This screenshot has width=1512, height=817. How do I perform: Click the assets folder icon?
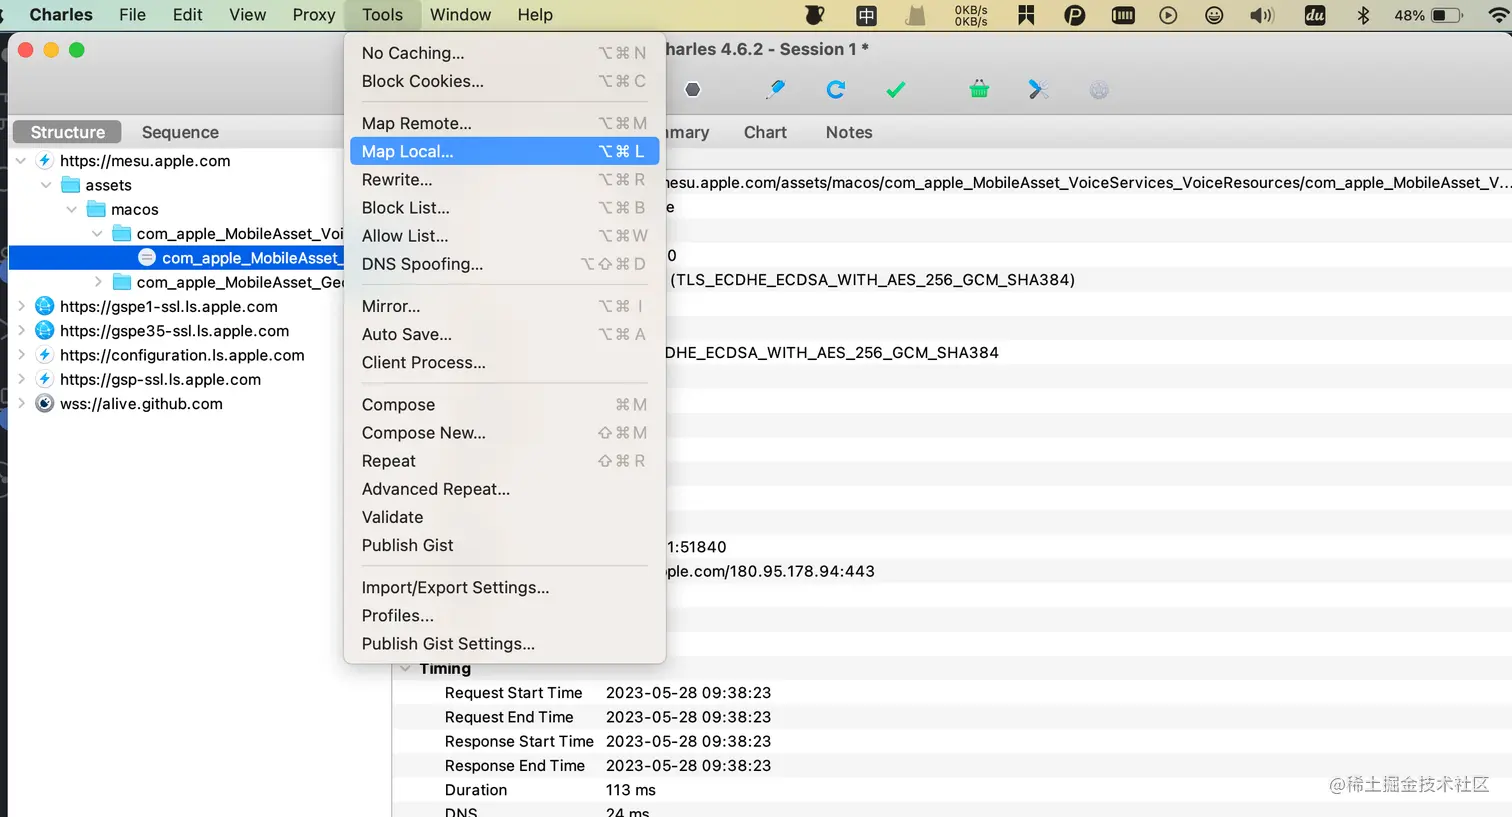coord(70,185)
